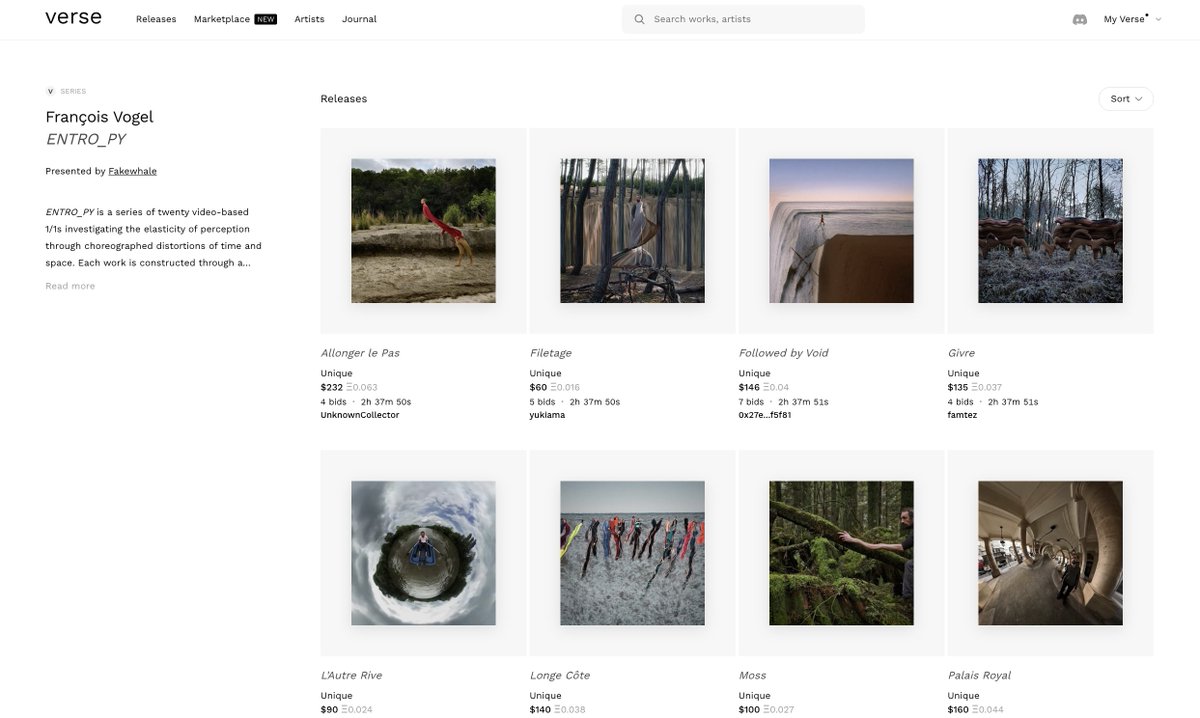Click the Filetage title
The image size is (1200, 718).
click(x=550, y=353)
